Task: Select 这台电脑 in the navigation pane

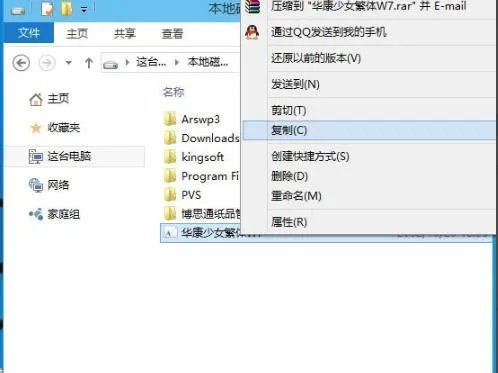Action: click(x=69, y=156)
